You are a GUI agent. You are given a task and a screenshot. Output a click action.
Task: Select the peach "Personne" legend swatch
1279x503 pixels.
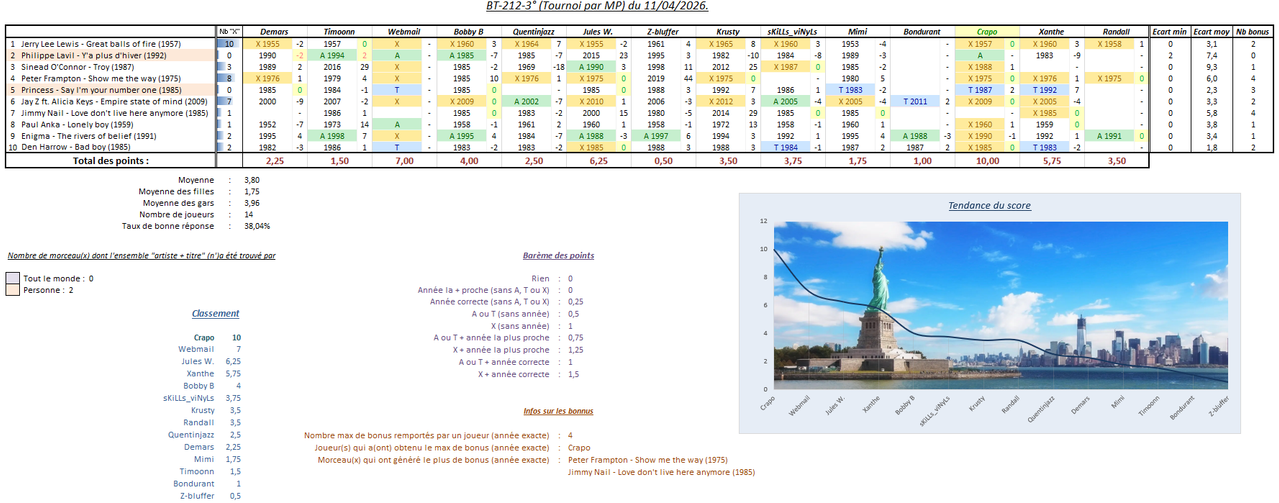click(13, 290)
